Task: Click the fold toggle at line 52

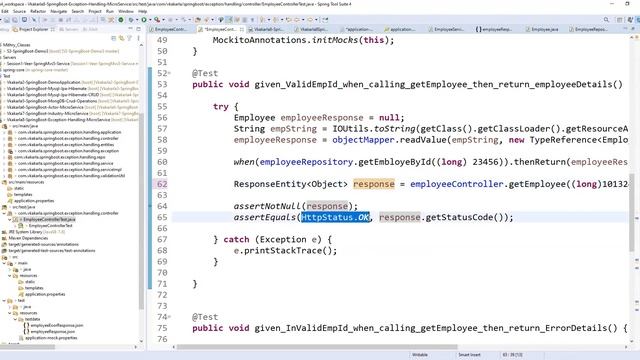Action: point(169,73)
